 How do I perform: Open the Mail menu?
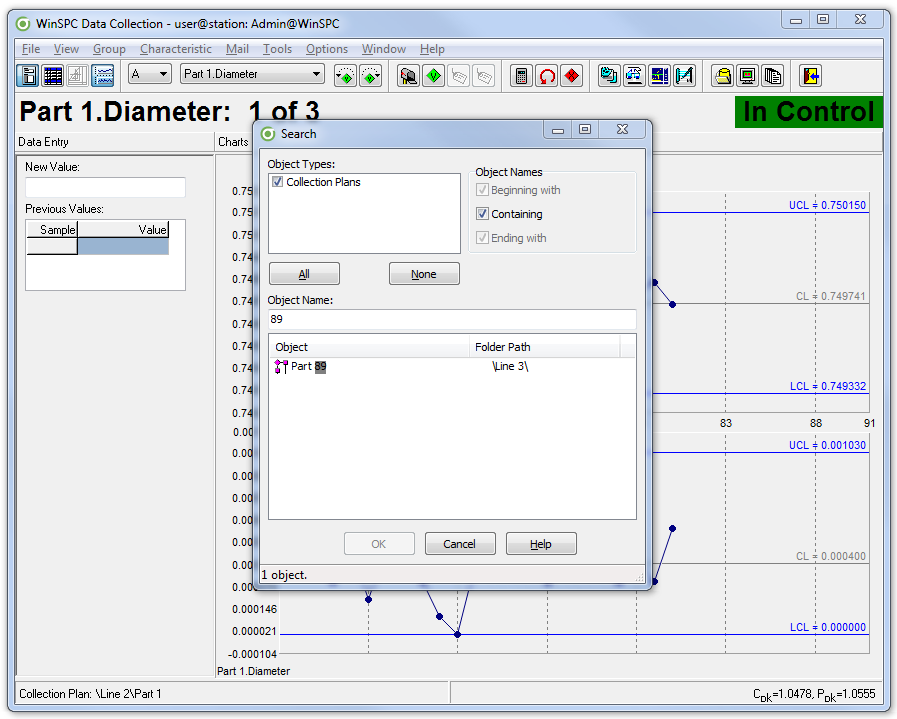point(237,49)
